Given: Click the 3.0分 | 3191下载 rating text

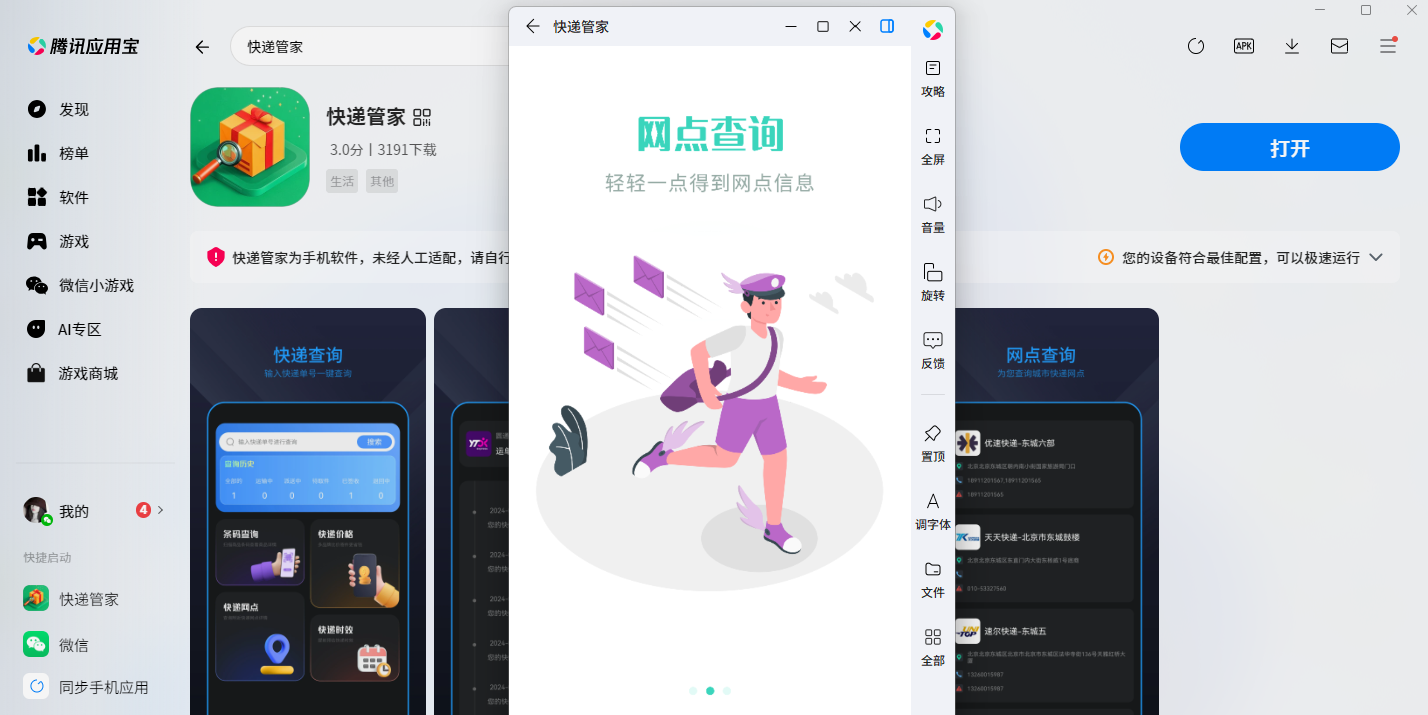Looking at the screenshot, I should (x=383, y=150).
